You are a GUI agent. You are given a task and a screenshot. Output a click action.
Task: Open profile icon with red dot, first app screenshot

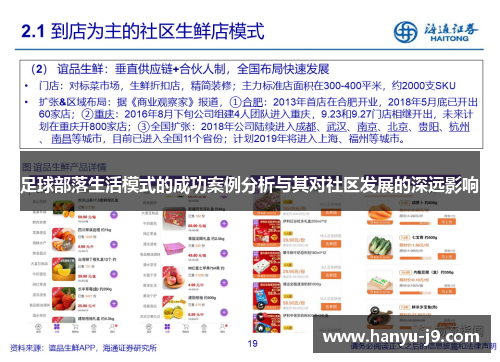point(112,328)
